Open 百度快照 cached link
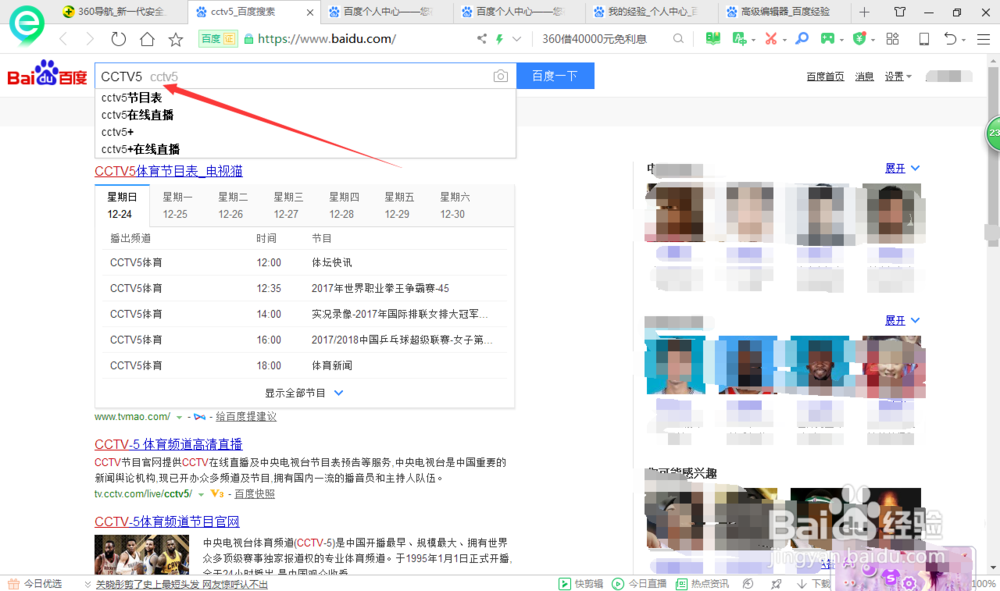 254,494
